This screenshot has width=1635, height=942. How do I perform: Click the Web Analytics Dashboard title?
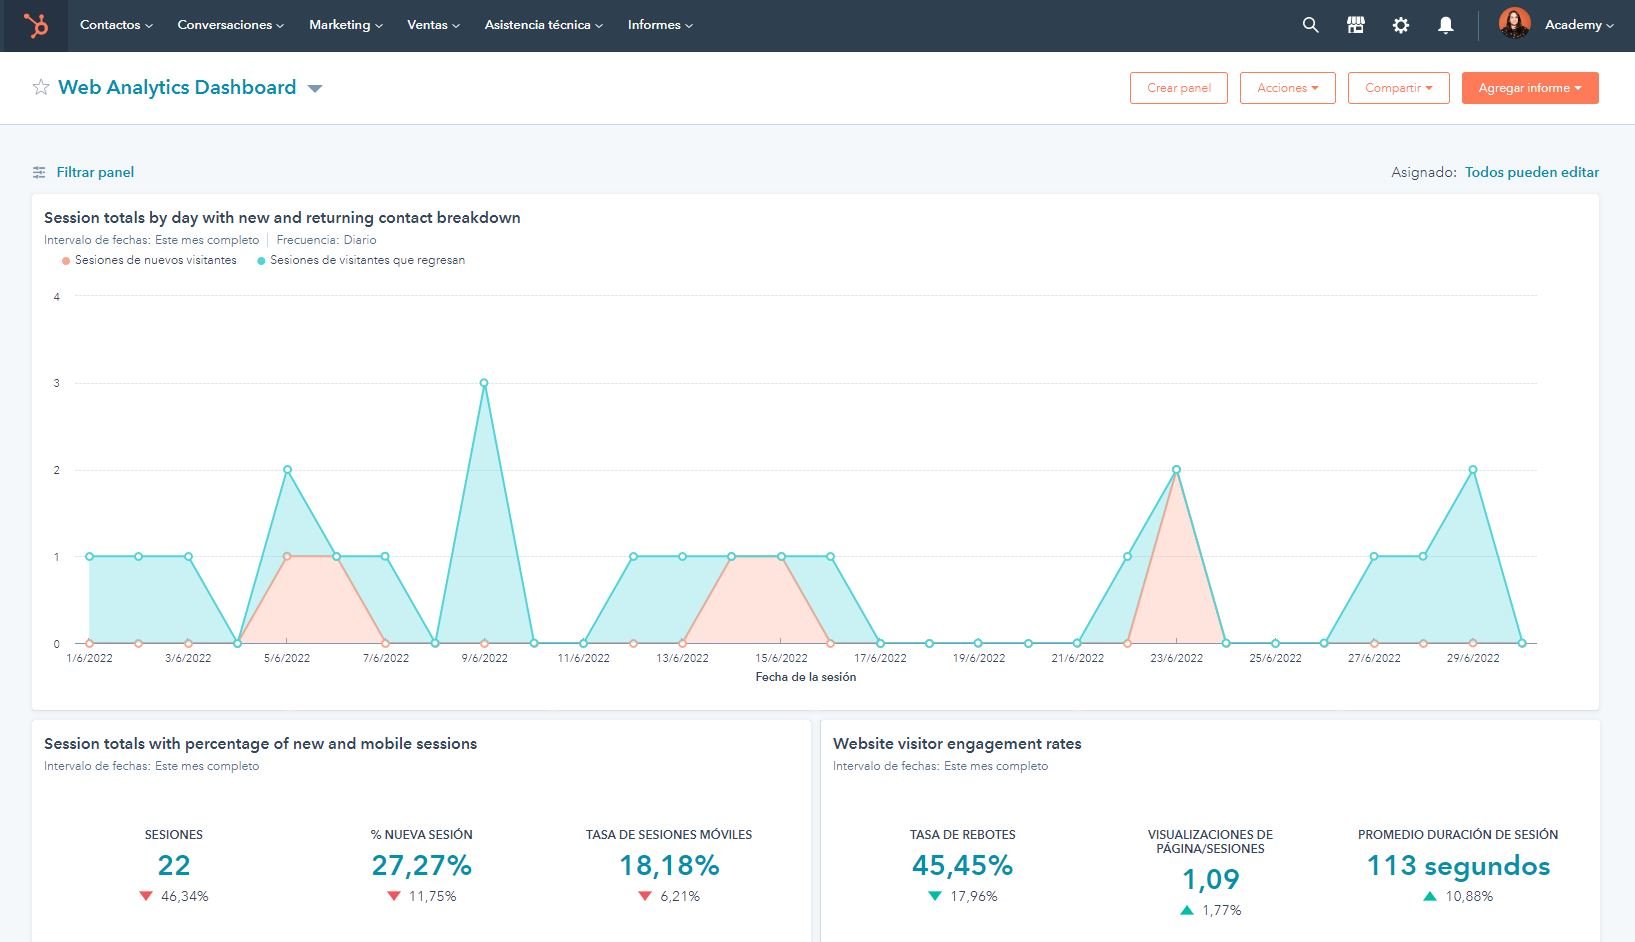(177, 87)
